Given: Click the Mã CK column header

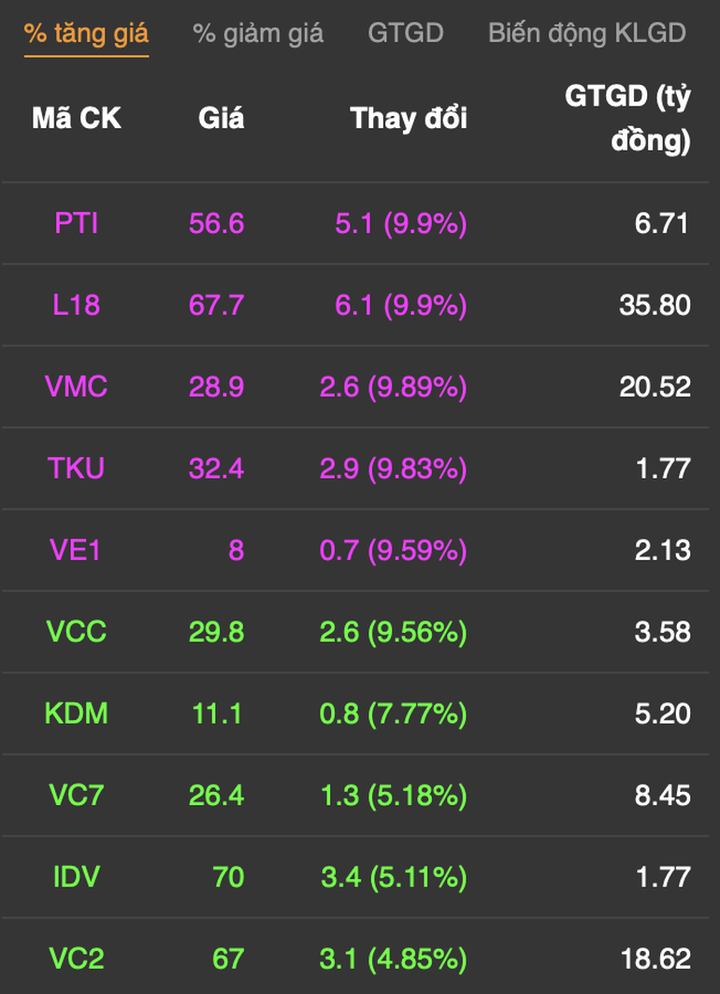Looking at the screenshot, I should click(x=76, y=118).
